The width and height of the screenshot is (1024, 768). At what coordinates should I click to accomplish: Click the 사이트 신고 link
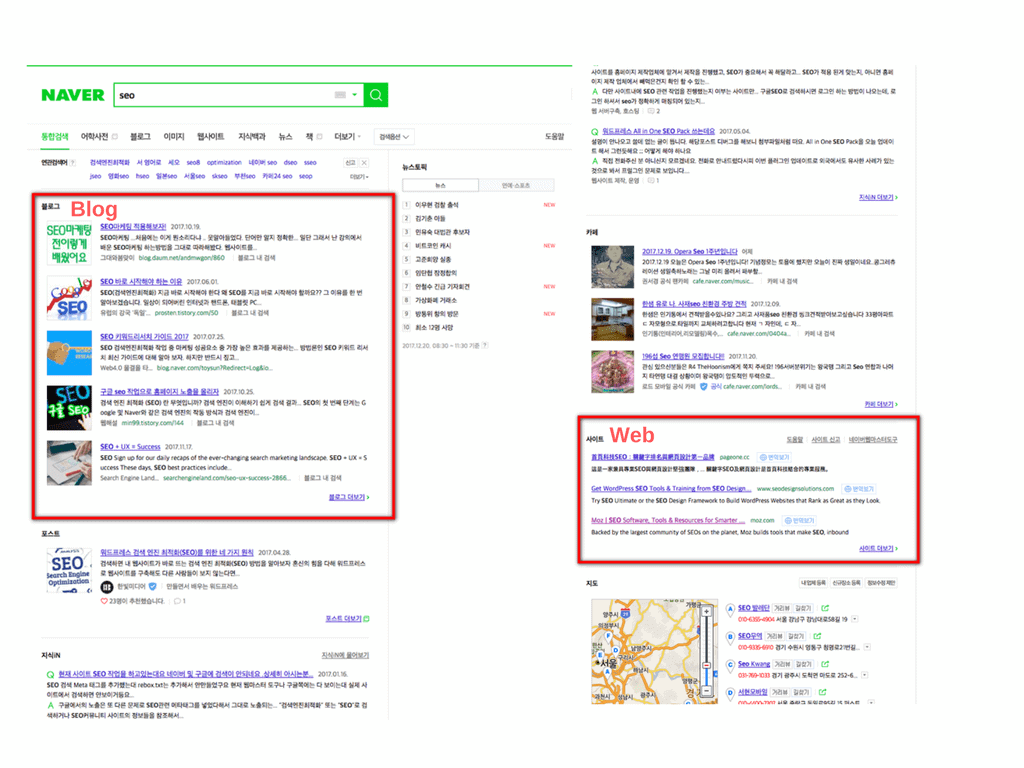(825, 440)
